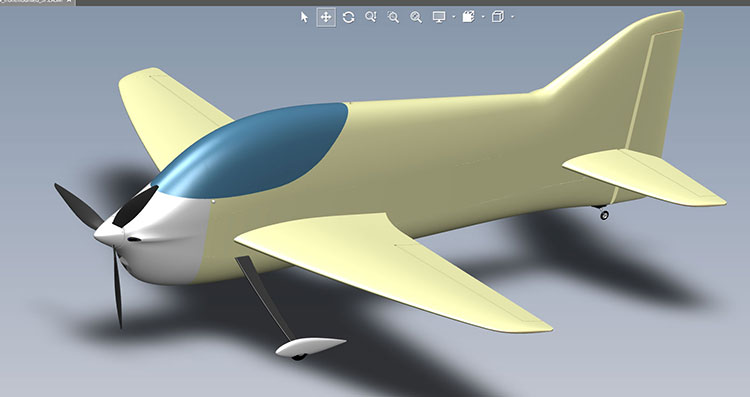Click the front landing gear wheel fairing

click(x=310, y=347)
